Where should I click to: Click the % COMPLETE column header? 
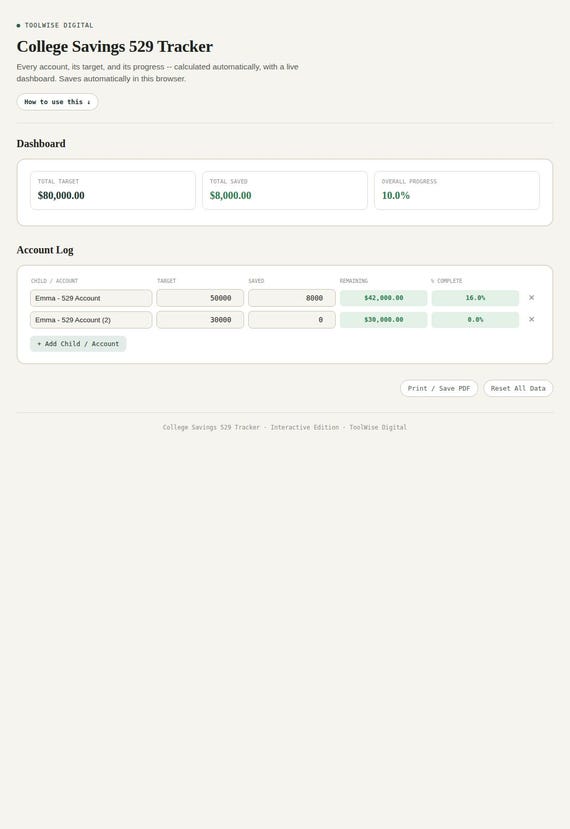446,281
